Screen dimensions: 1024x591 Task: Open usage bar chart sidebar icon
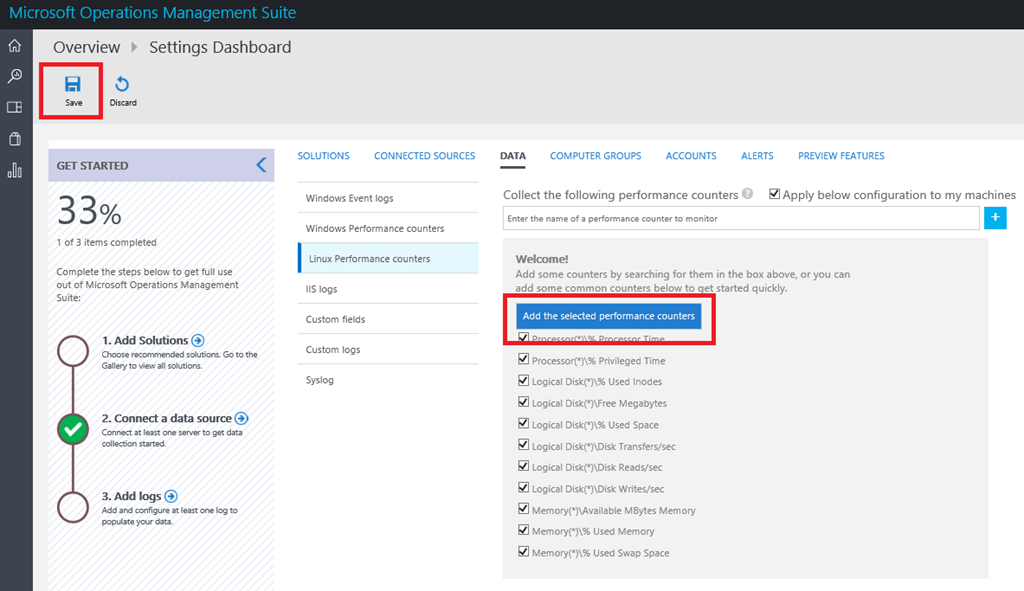(14, 170)
